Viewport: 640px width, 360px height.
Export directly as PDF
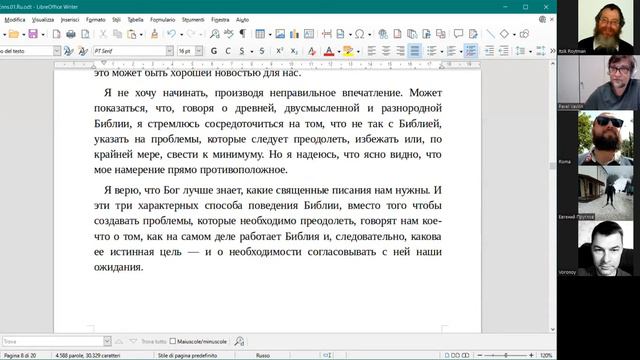56,34
